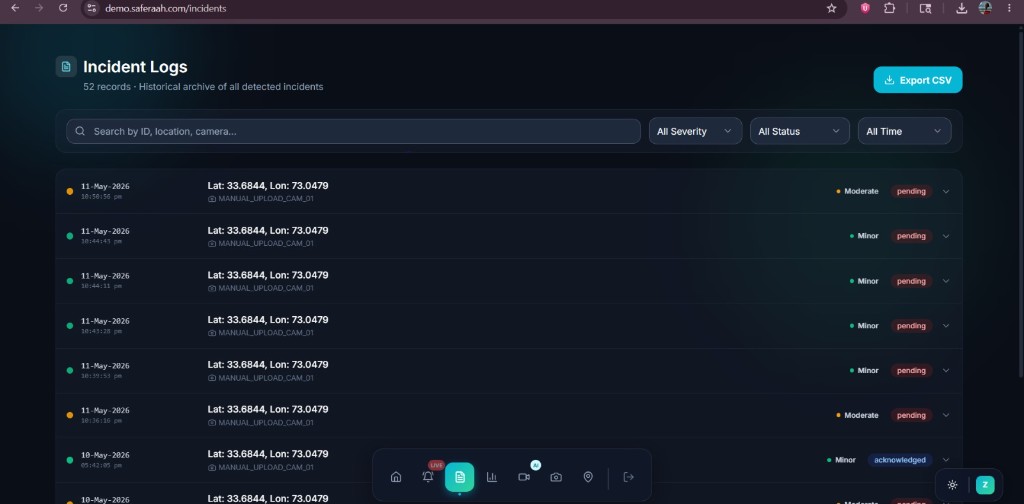The image size is (1024, 504).
Task: Reload the page
Action: click(x=63, y=8)
